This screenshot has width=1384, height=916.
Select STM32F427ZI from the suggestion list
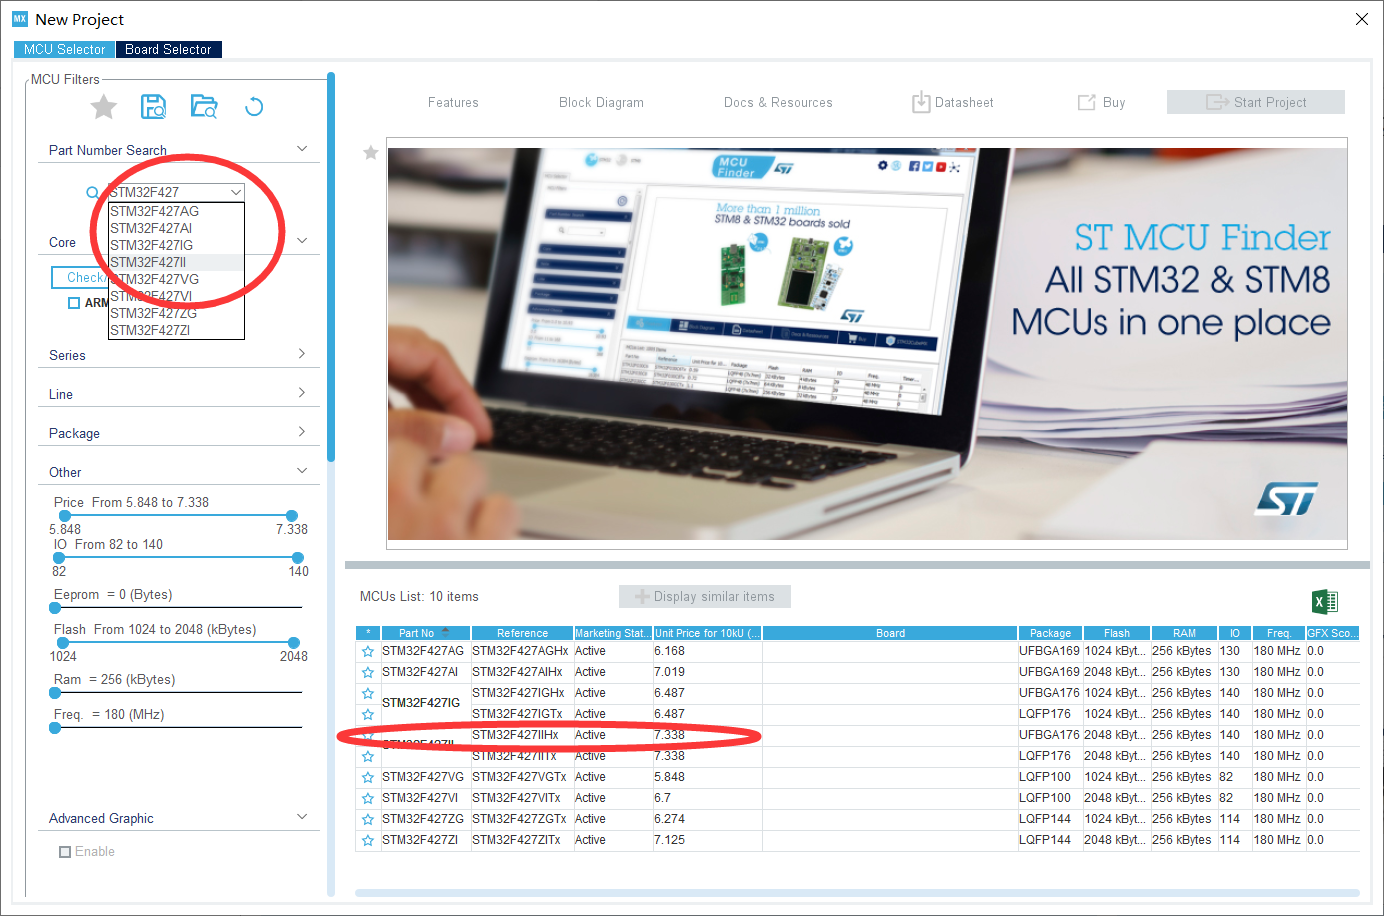176,330
